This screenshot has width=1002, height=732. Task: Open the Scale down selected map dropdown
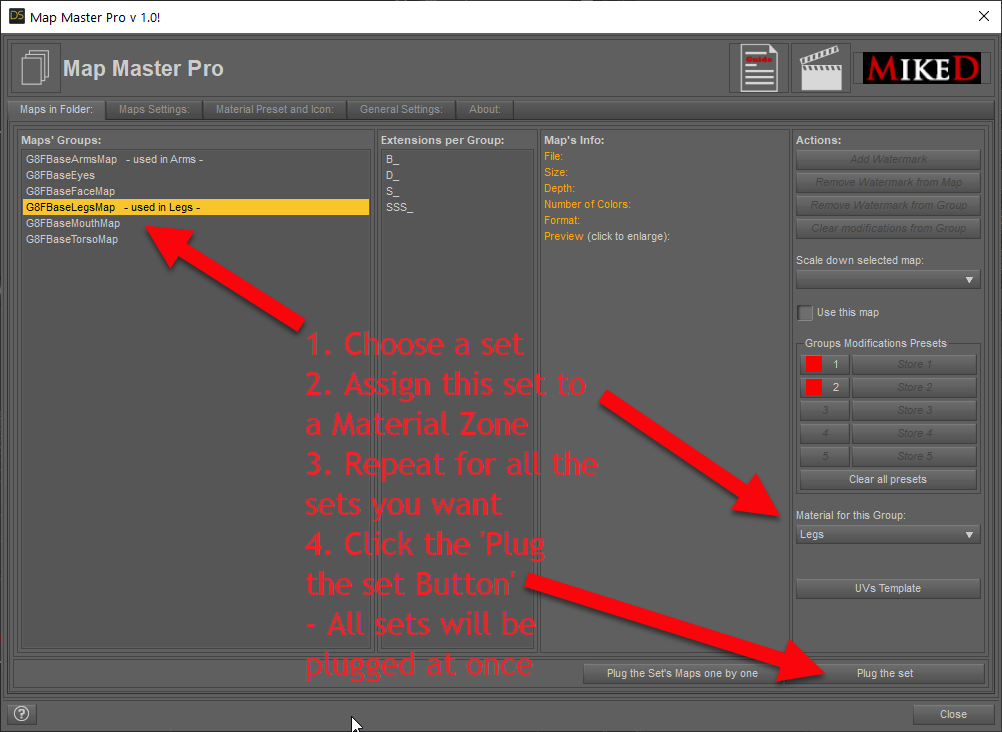[888, 279]
